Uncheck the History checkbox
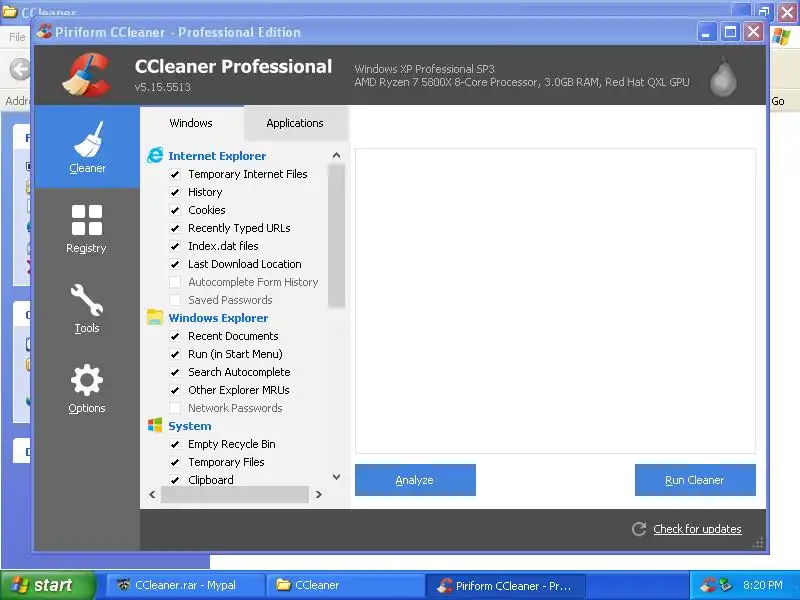Viewport: 800px width, 600px height. [x=175, y=192]
